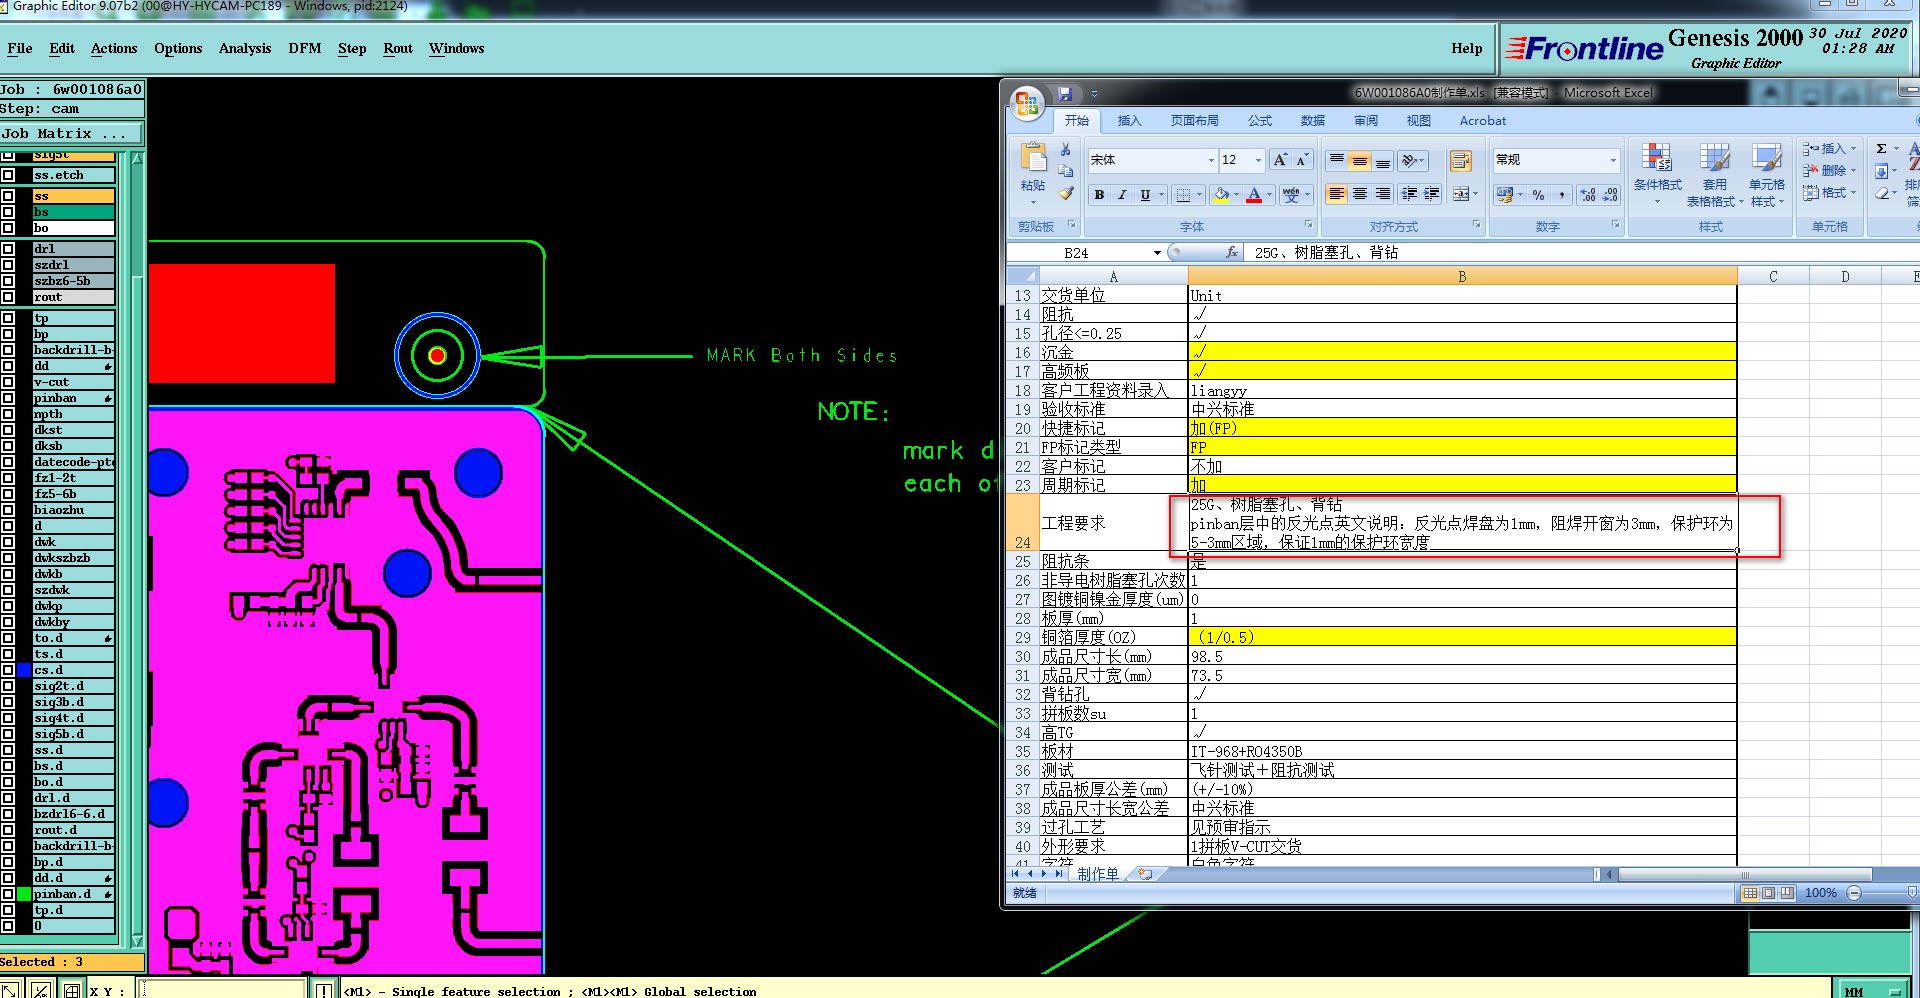Toggle the checkbox for layer cs.d
This screenshot has width=1920, height=998.
point(8,670)
